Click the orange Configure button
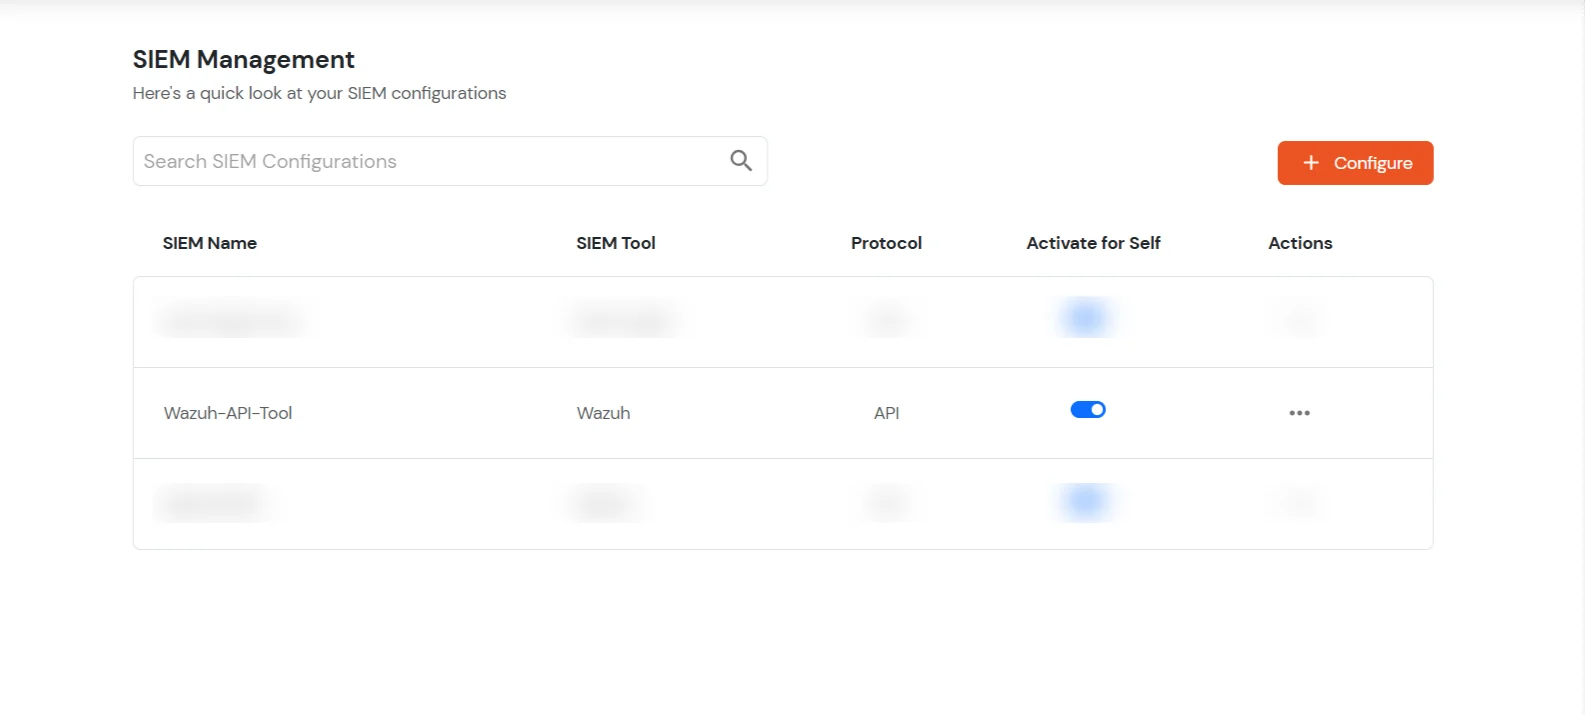 coord(1355,163)
